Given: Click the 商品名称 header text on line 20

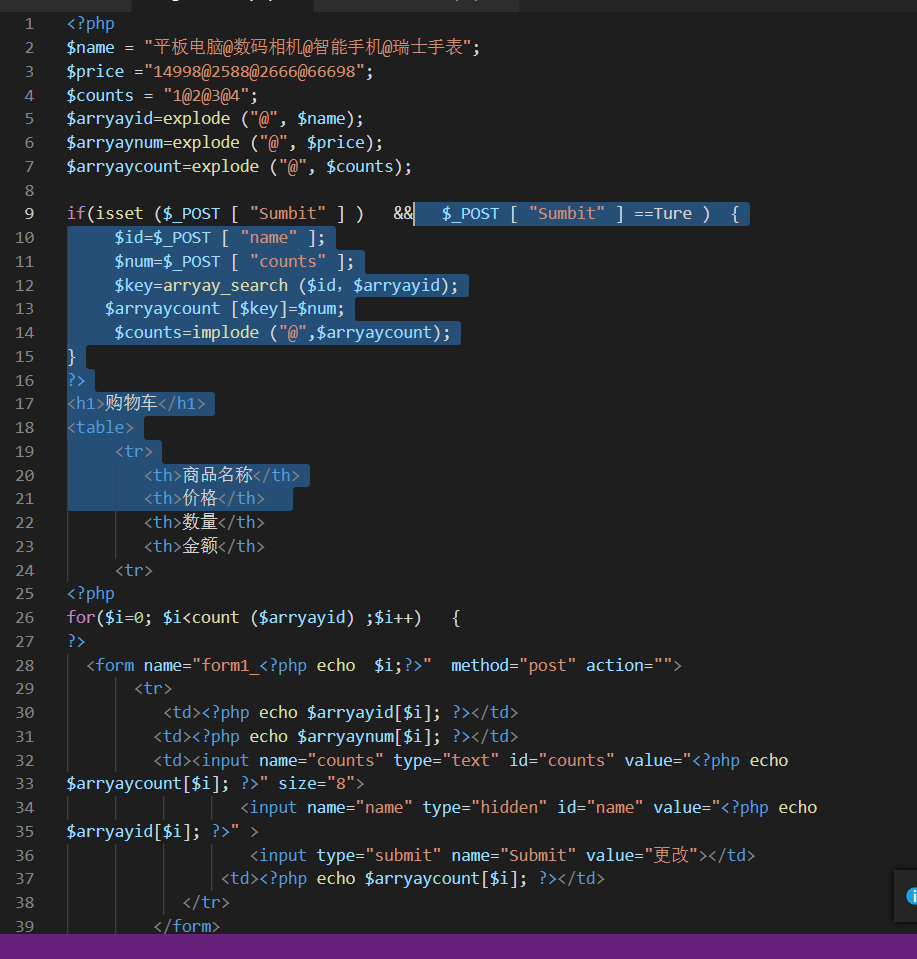Looking at the screenshot, I should coord(218,475).
